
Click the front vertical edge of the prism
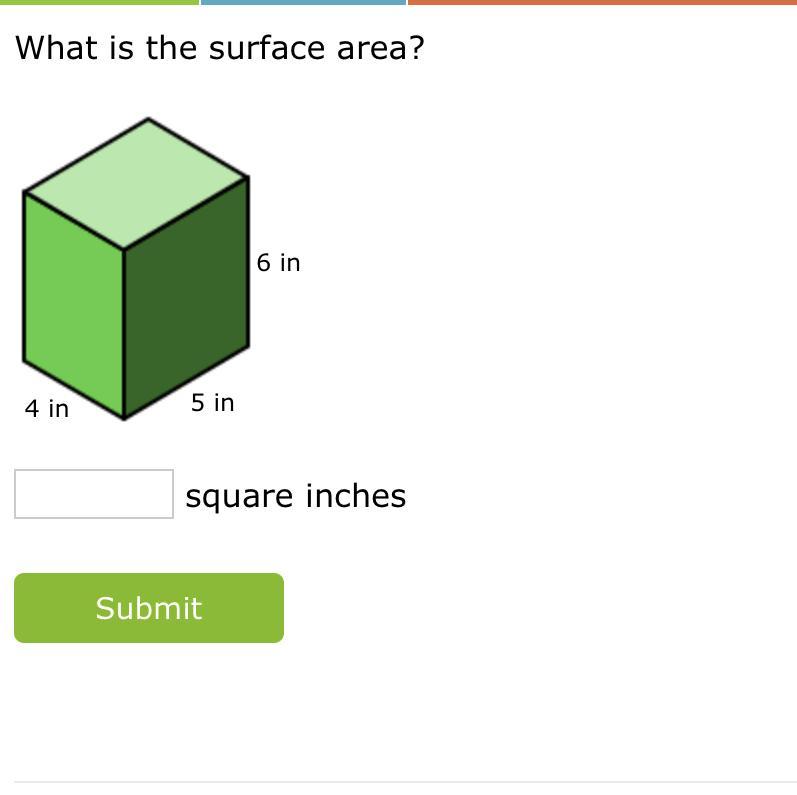point(125,333)
